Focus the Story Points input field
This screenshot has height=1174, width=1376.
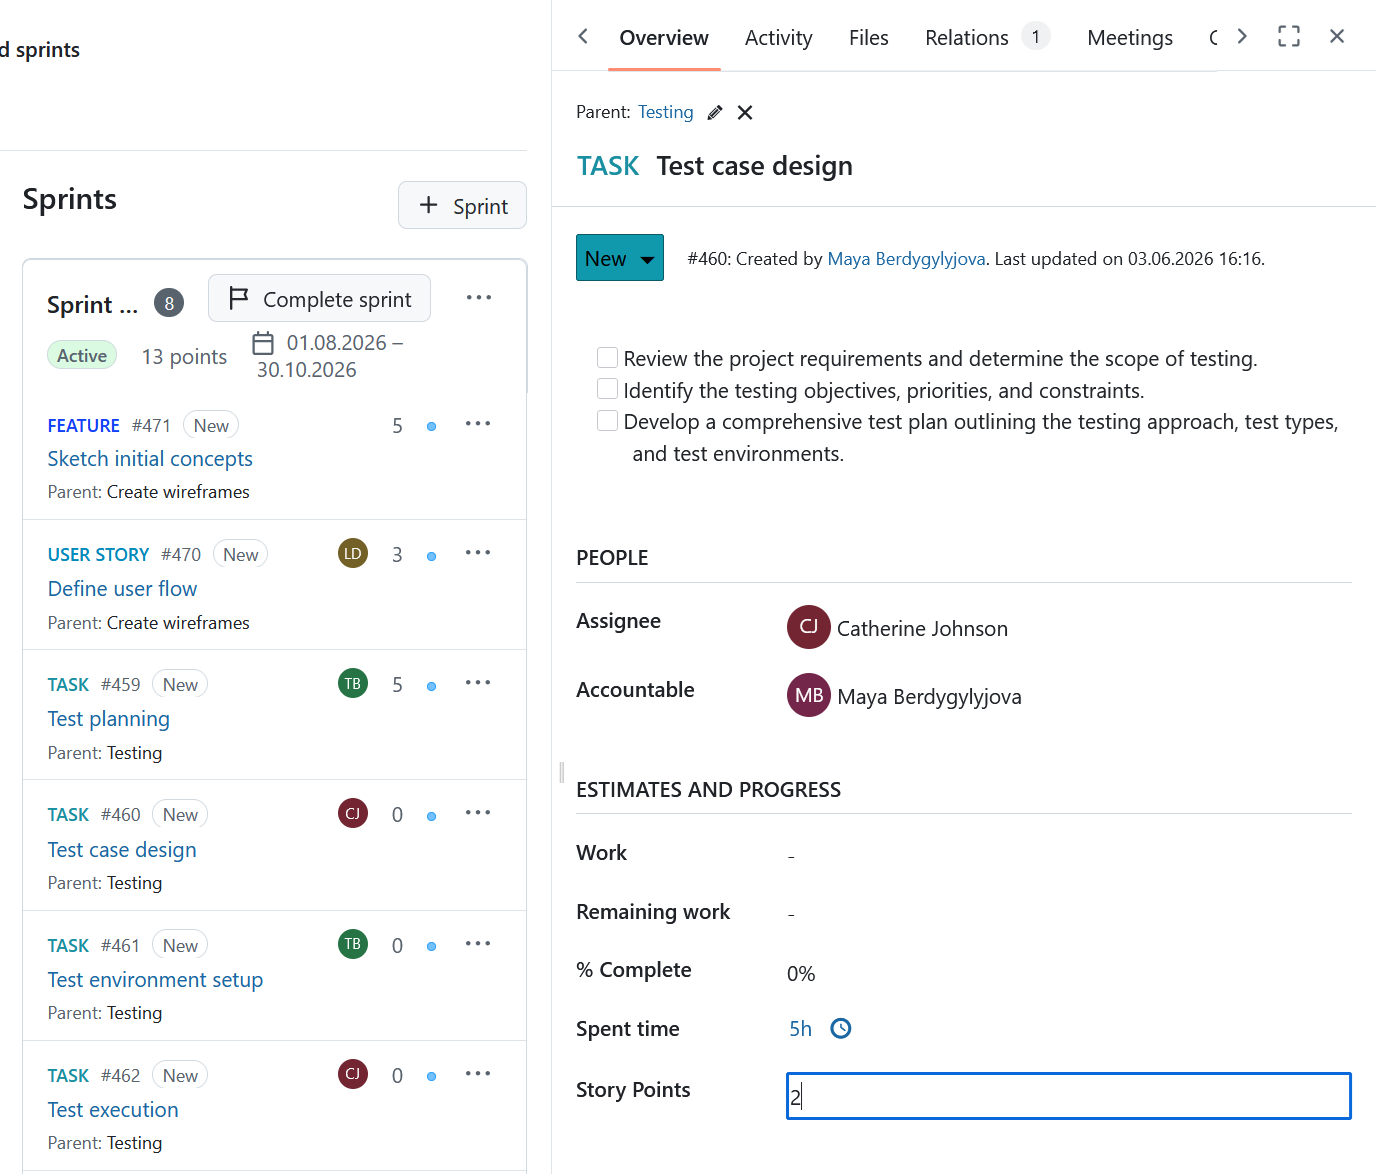[1069, 1096]
